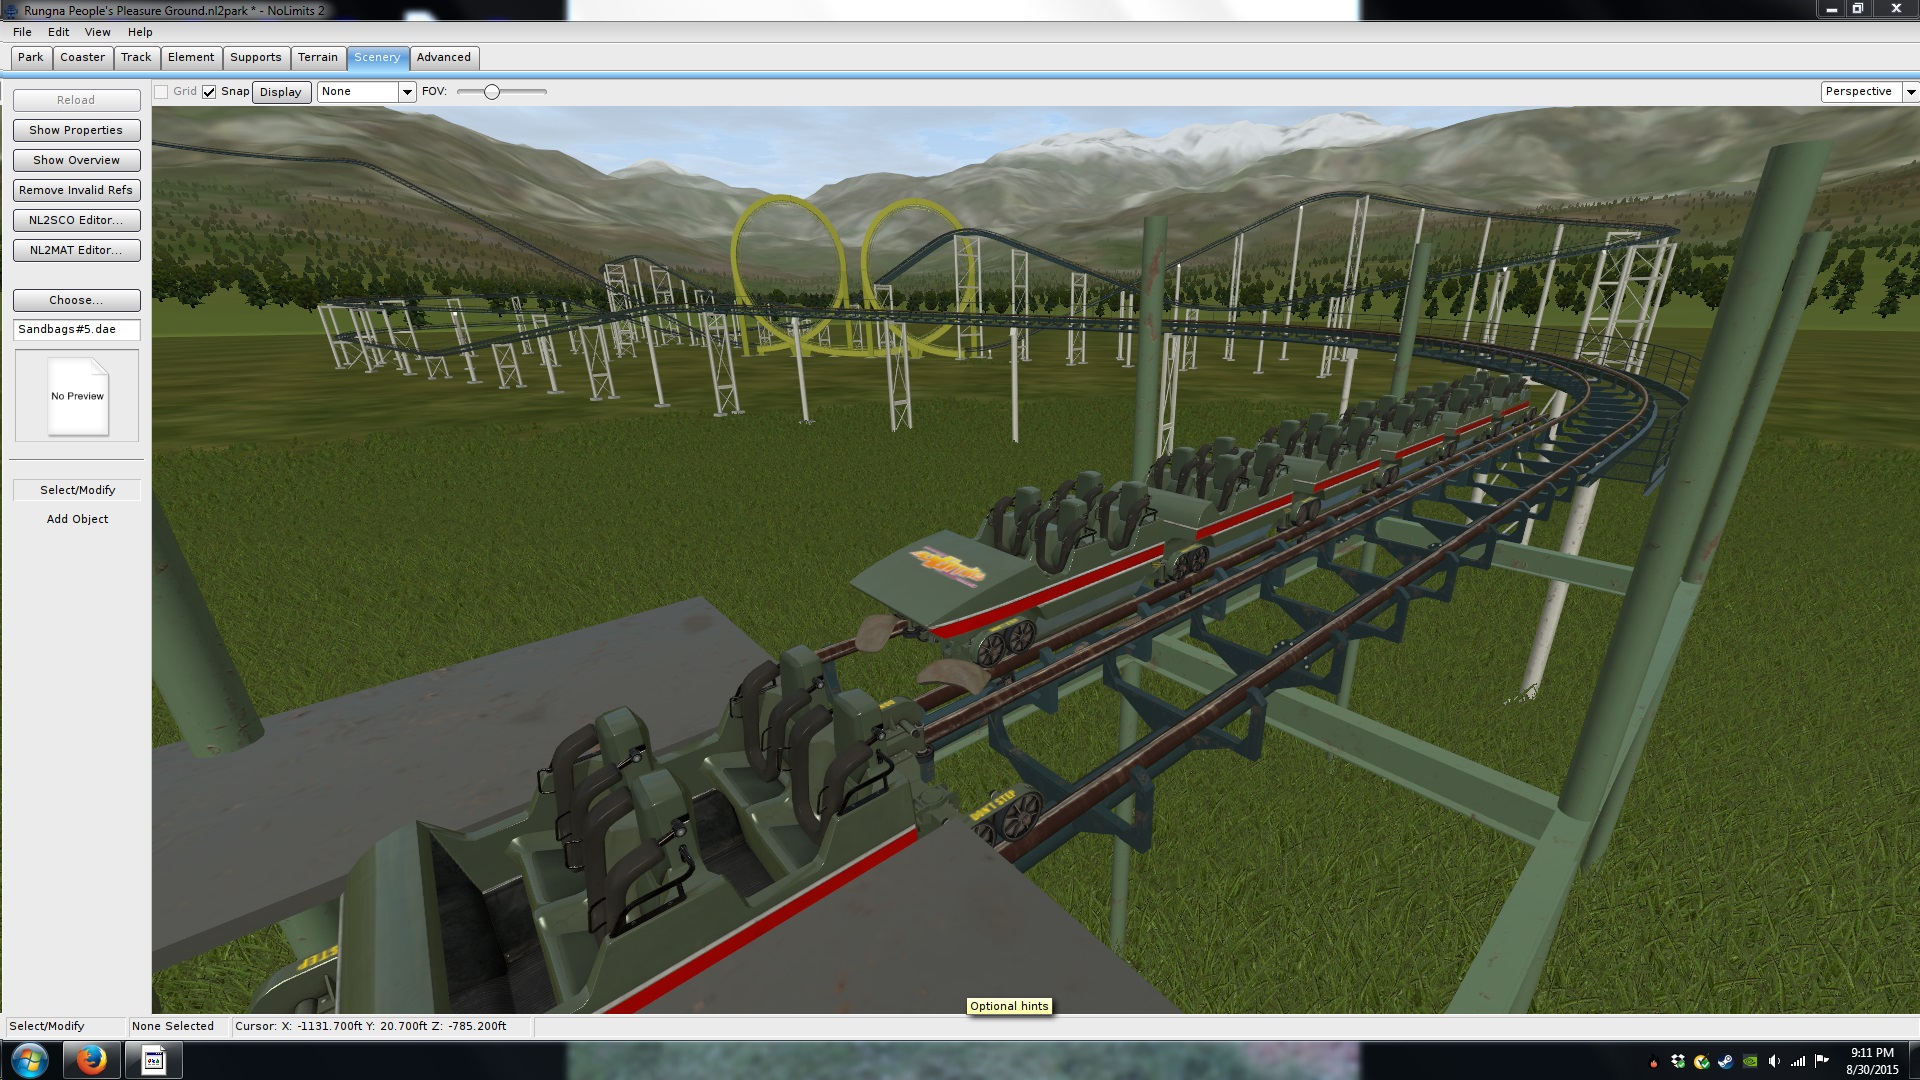
Task: Enable the Grid checkbox
Action: 161,92
